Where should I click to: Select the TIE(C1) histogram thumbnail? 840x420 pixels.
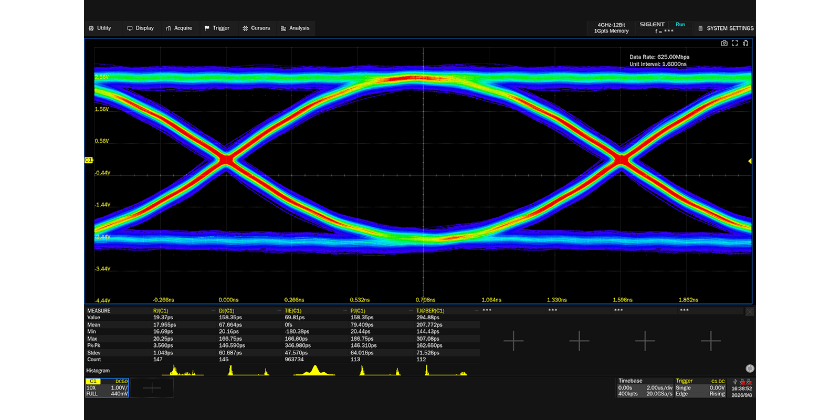coord(315,370)
